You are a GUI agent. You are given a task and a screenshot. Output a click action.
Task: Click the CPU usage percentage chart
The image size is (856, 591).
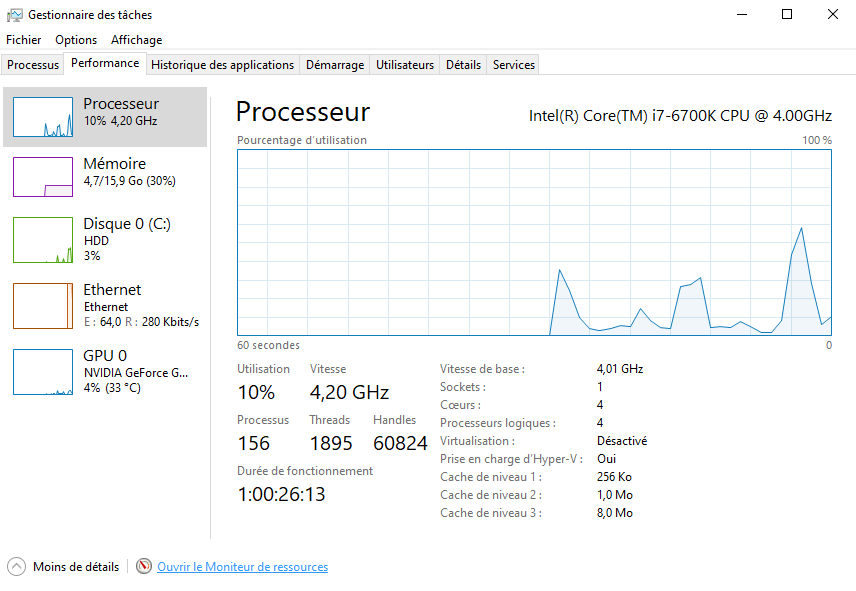[x=534, y=242]
